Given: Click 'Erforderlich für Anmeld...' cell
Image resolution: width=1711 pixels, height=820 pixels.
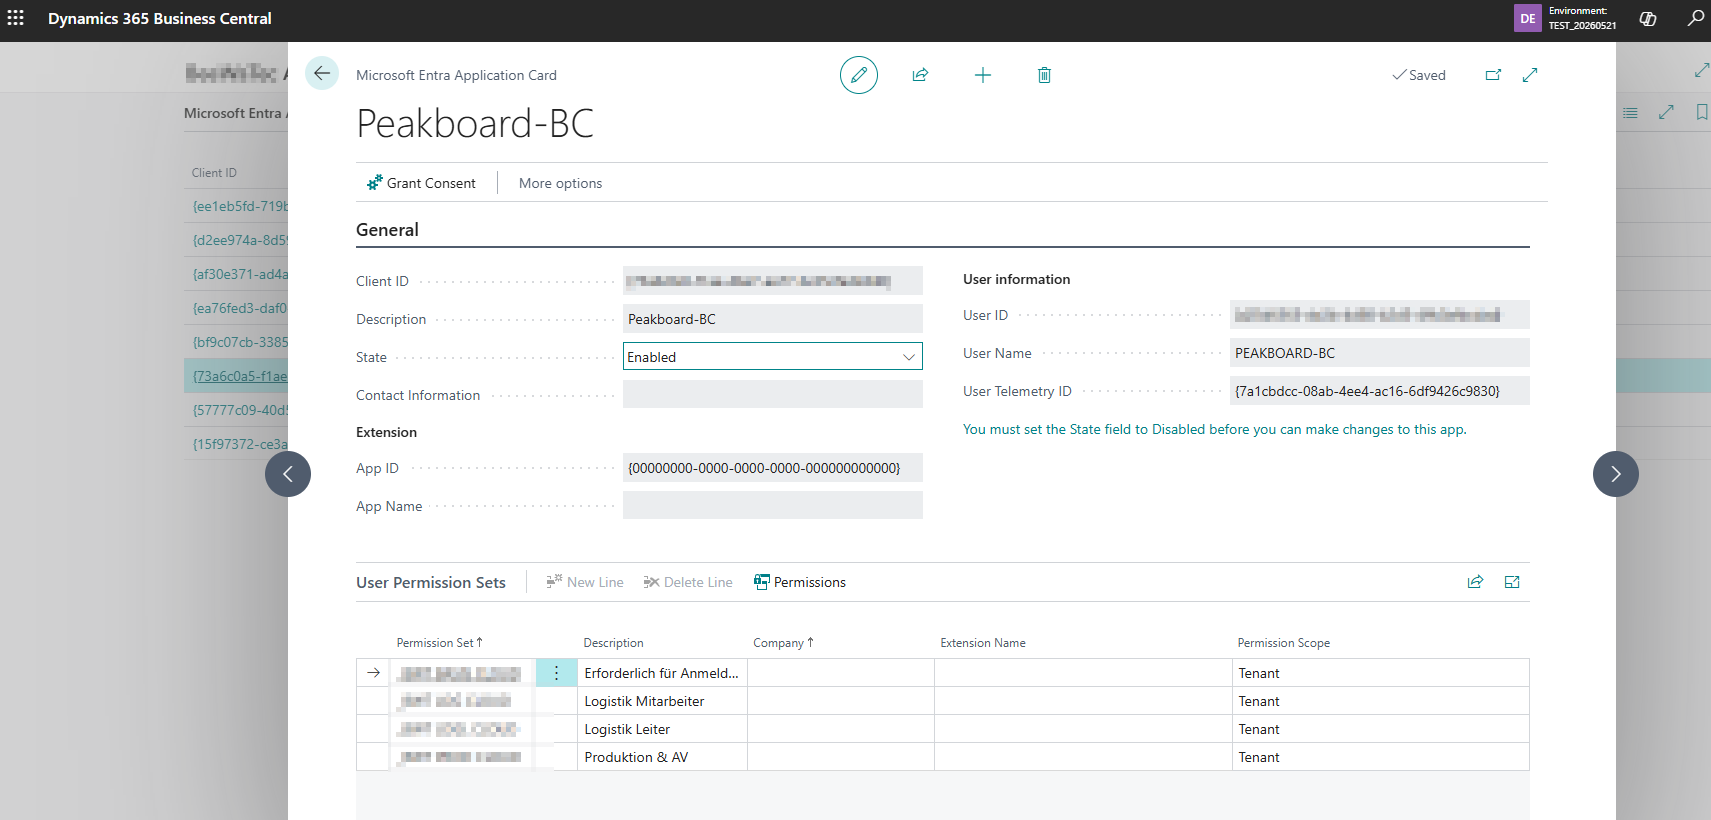Looking at the screenshot, I should tap(662, 673).
